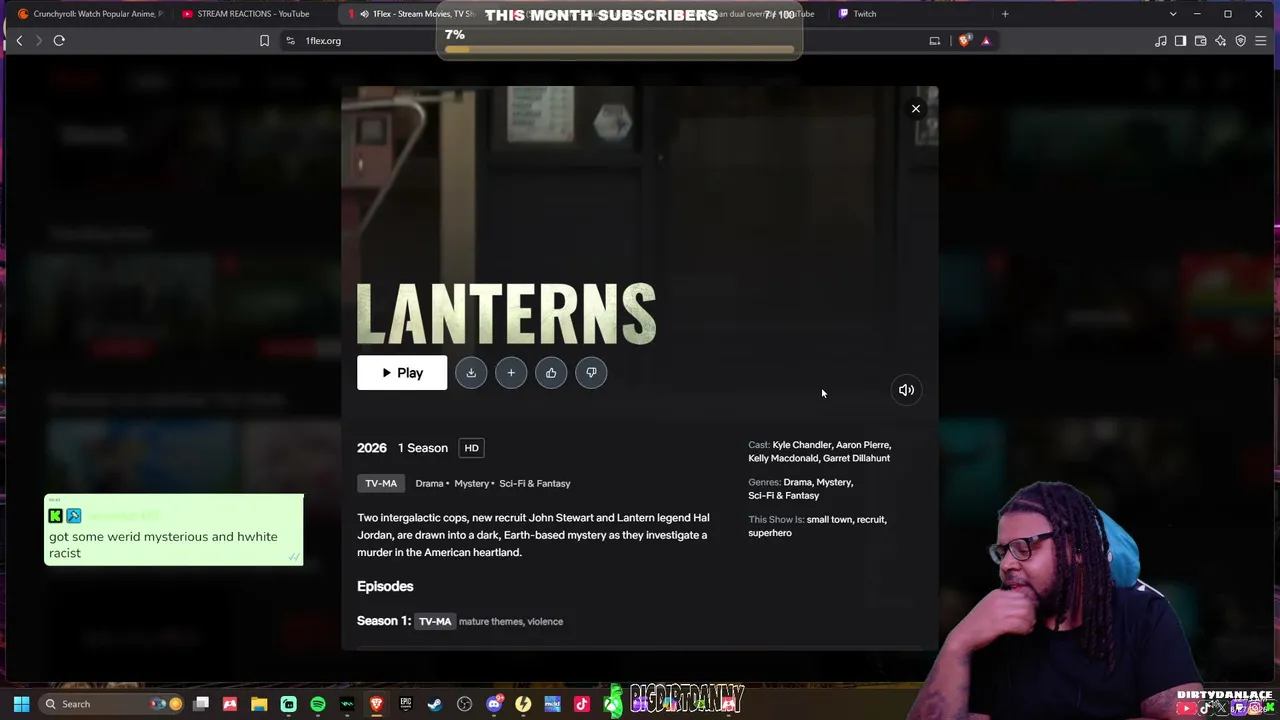Open Spotify from the taskbar
The height and width of the screenshot is (720, 1280).
318,704
